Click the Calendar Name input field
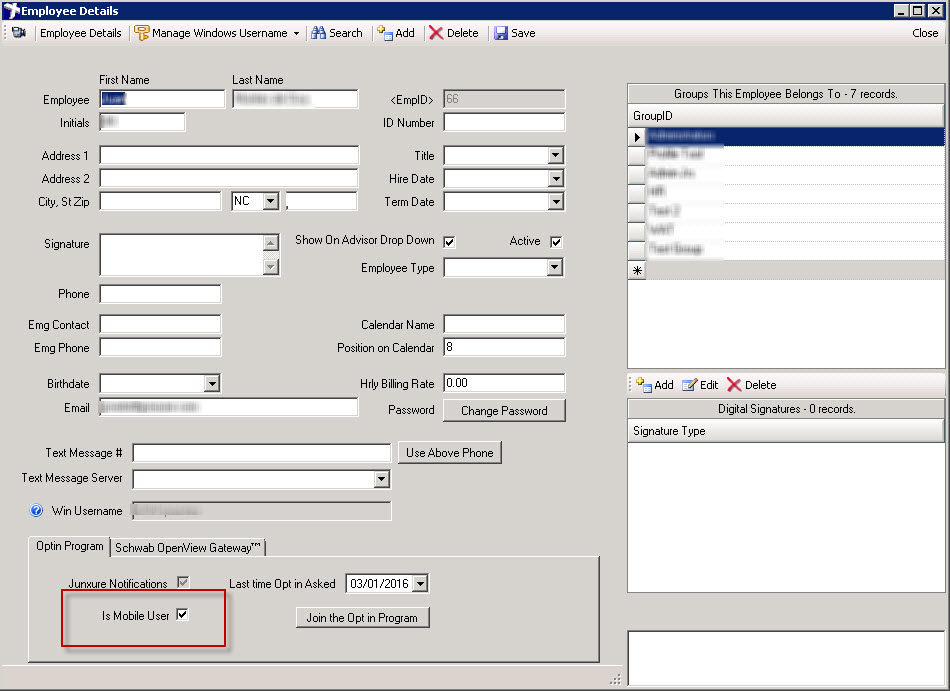Screen dimensions: 950x691 coord(504,324)
